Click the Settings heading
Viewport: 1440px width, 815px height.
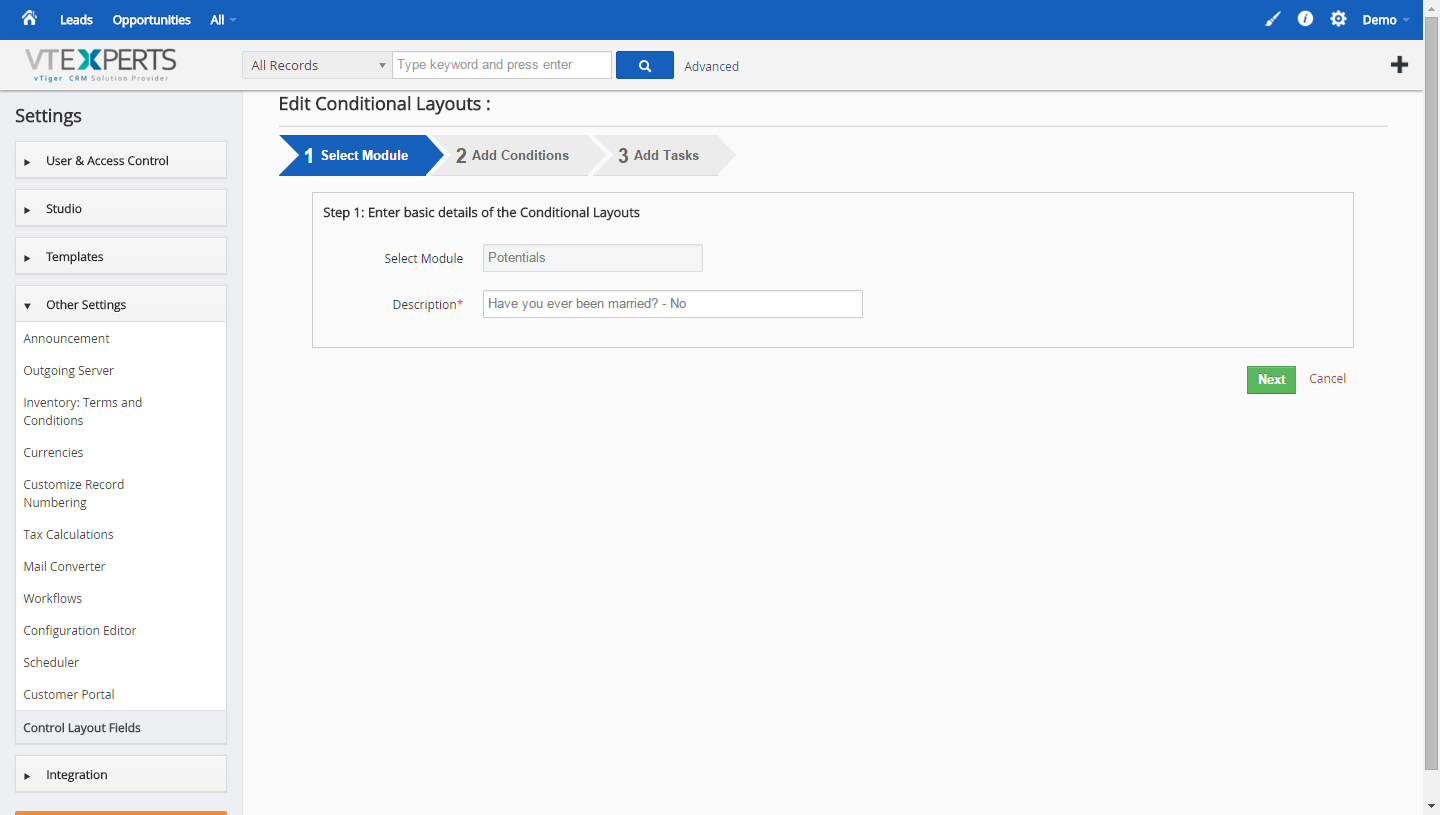pyautogui.click(x=48, y=116)
